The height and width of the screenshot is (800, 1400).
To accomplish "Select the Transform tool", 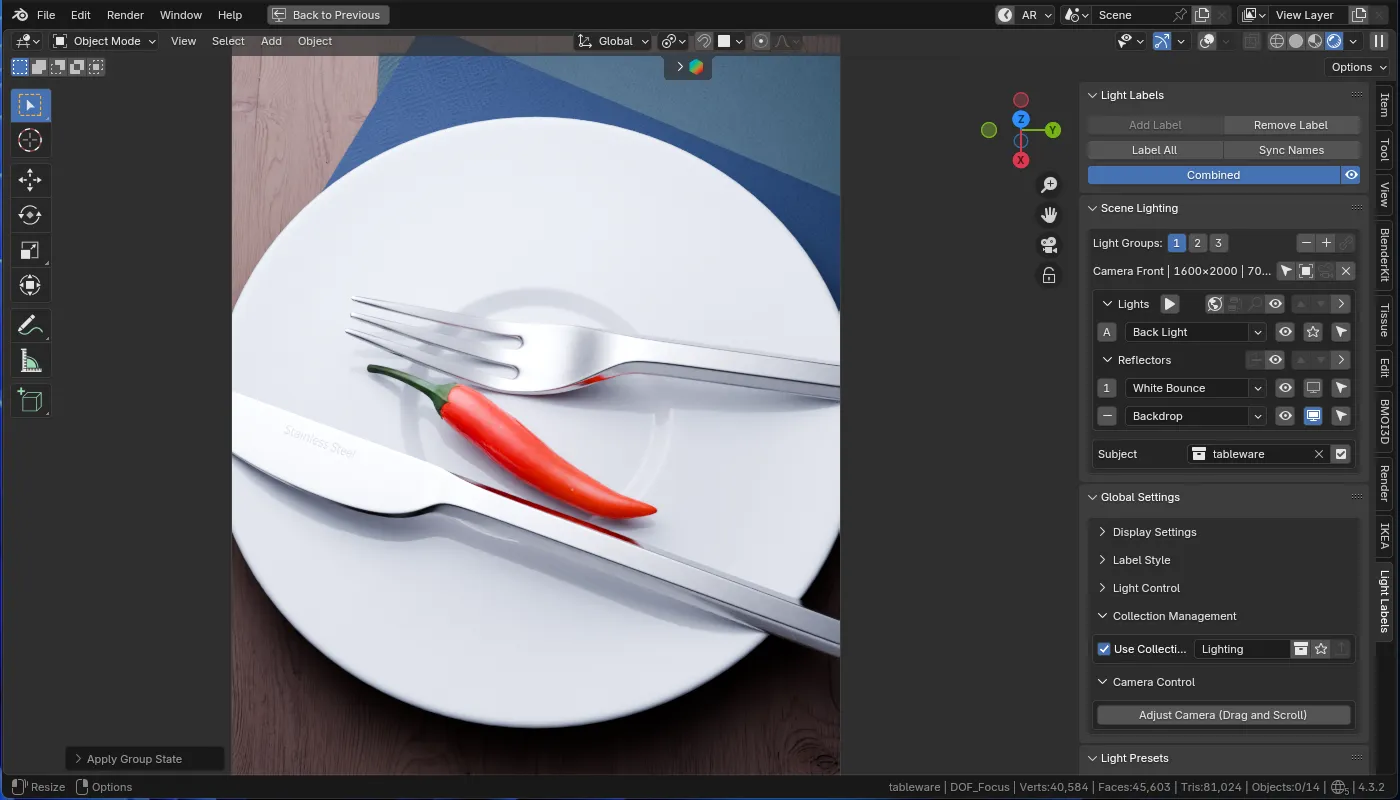I will coord(30,285).
